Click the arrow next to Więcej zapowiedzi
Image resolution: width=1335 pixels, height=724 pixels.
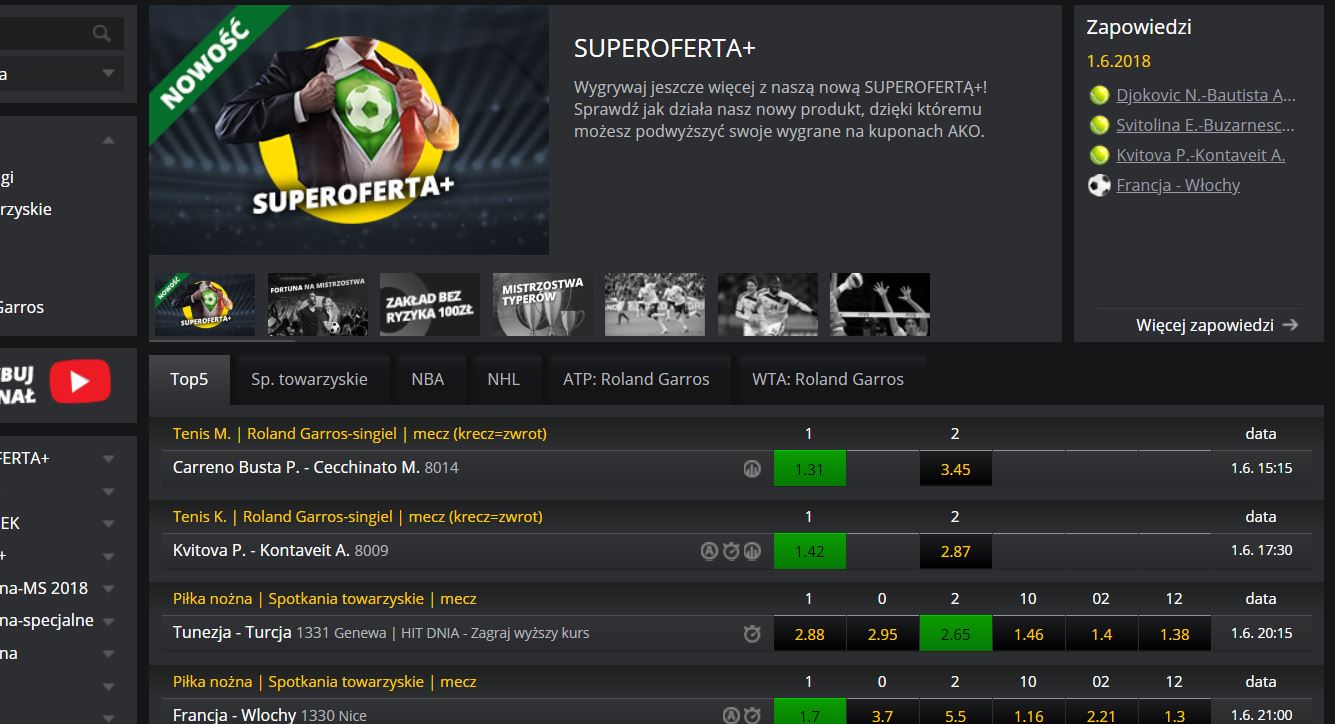coord(1290,325)
